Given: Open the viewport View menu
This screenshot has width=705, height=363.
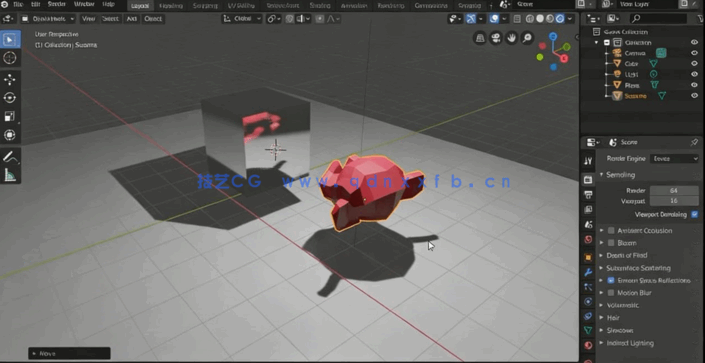Looking at the screenshot, I should pyautogui.click(x=89, y=19).
